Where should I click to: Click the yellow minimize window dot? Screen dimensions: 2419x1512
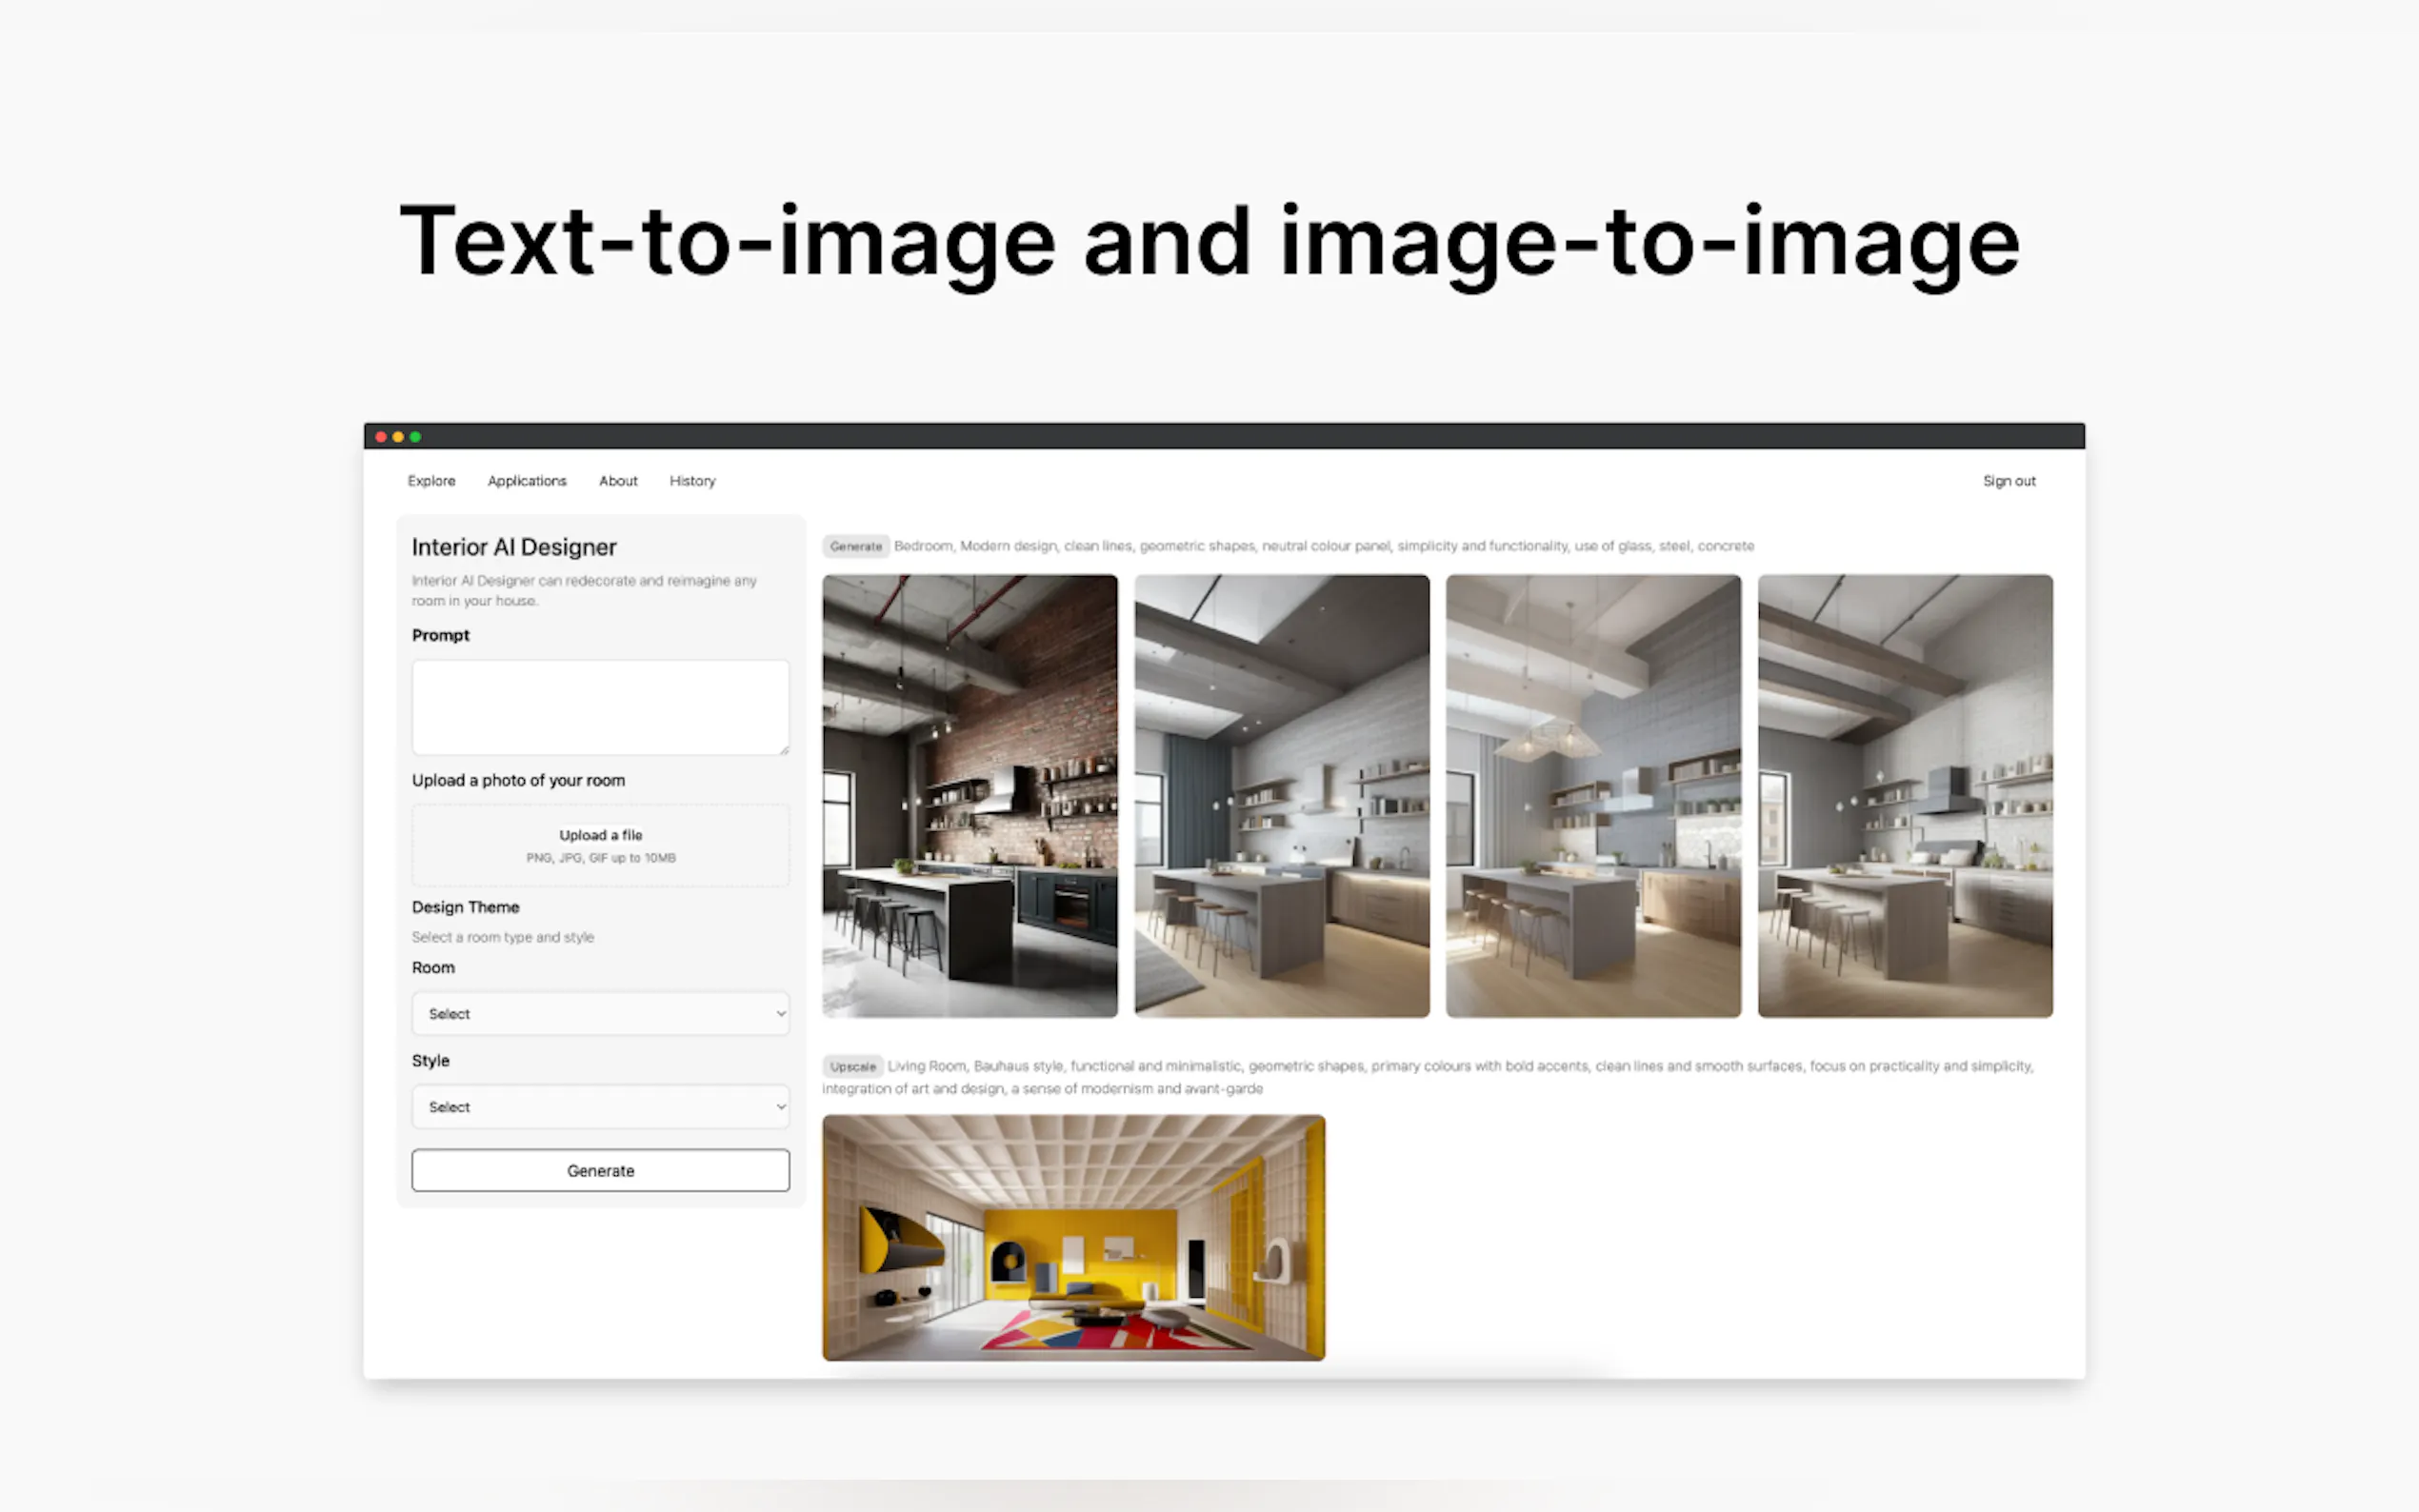point(398,437)
